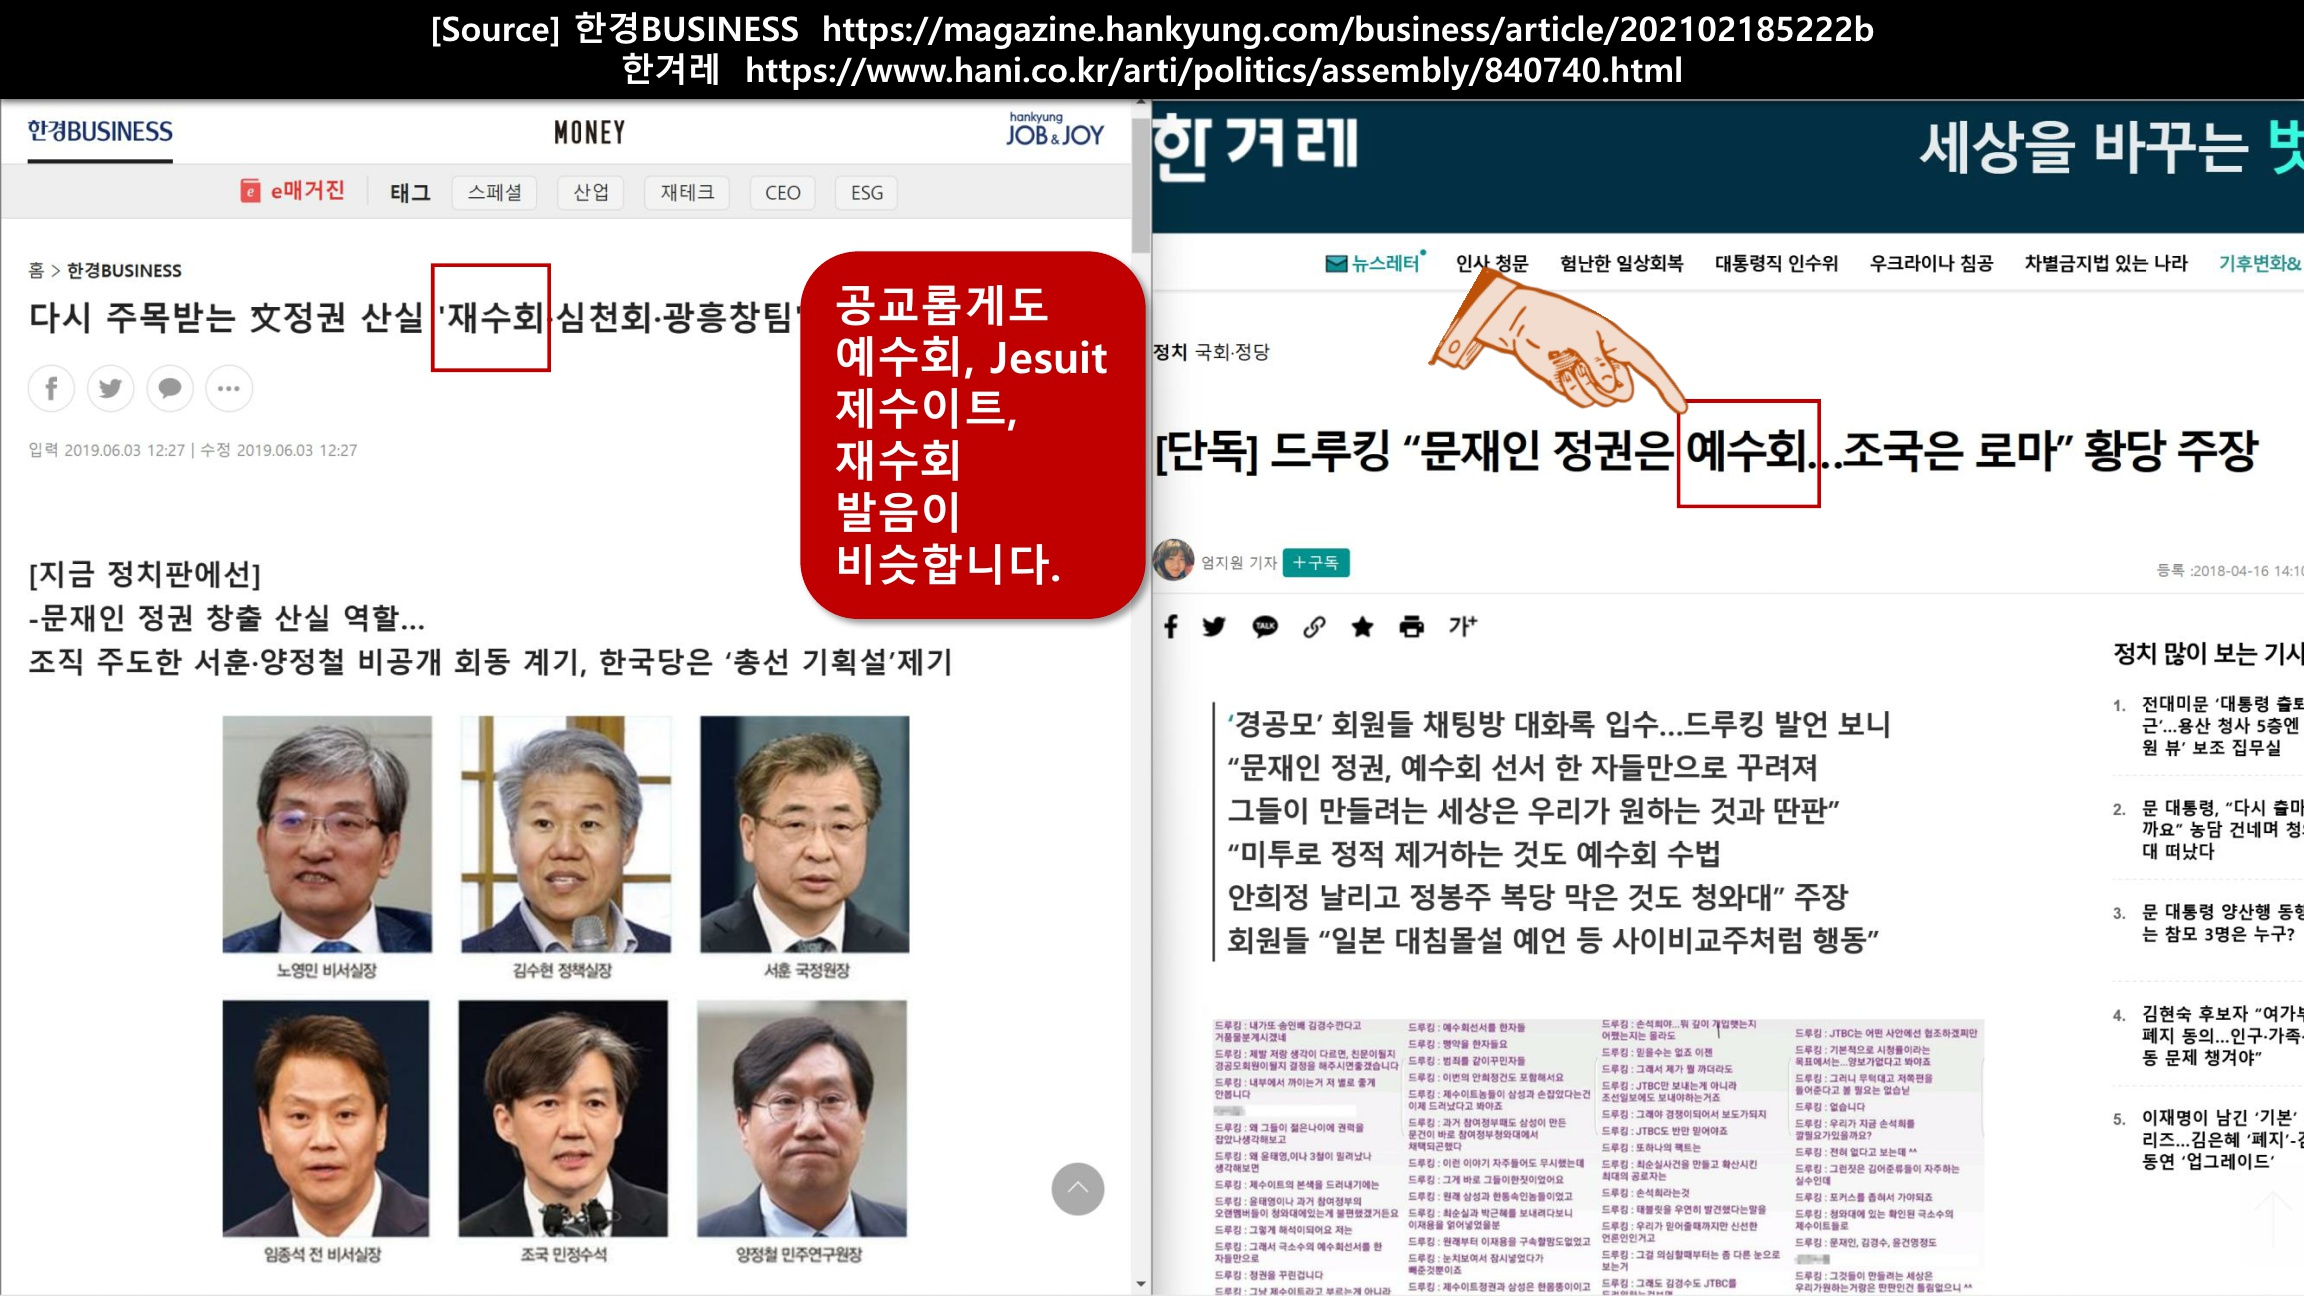Screen dimensions: 2304x1296
Task: Click the hankyung JOB&JOY logo
Action: coord(1054,130)
